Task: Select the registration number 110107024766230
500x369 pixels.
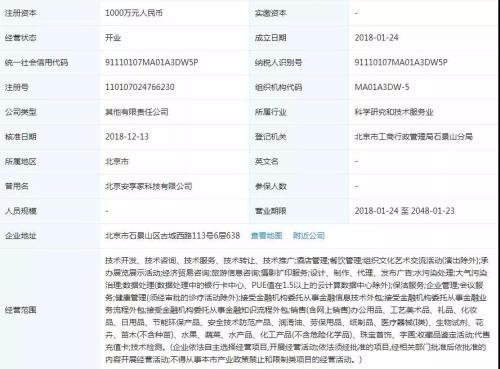Action: (x=140, y=87)
